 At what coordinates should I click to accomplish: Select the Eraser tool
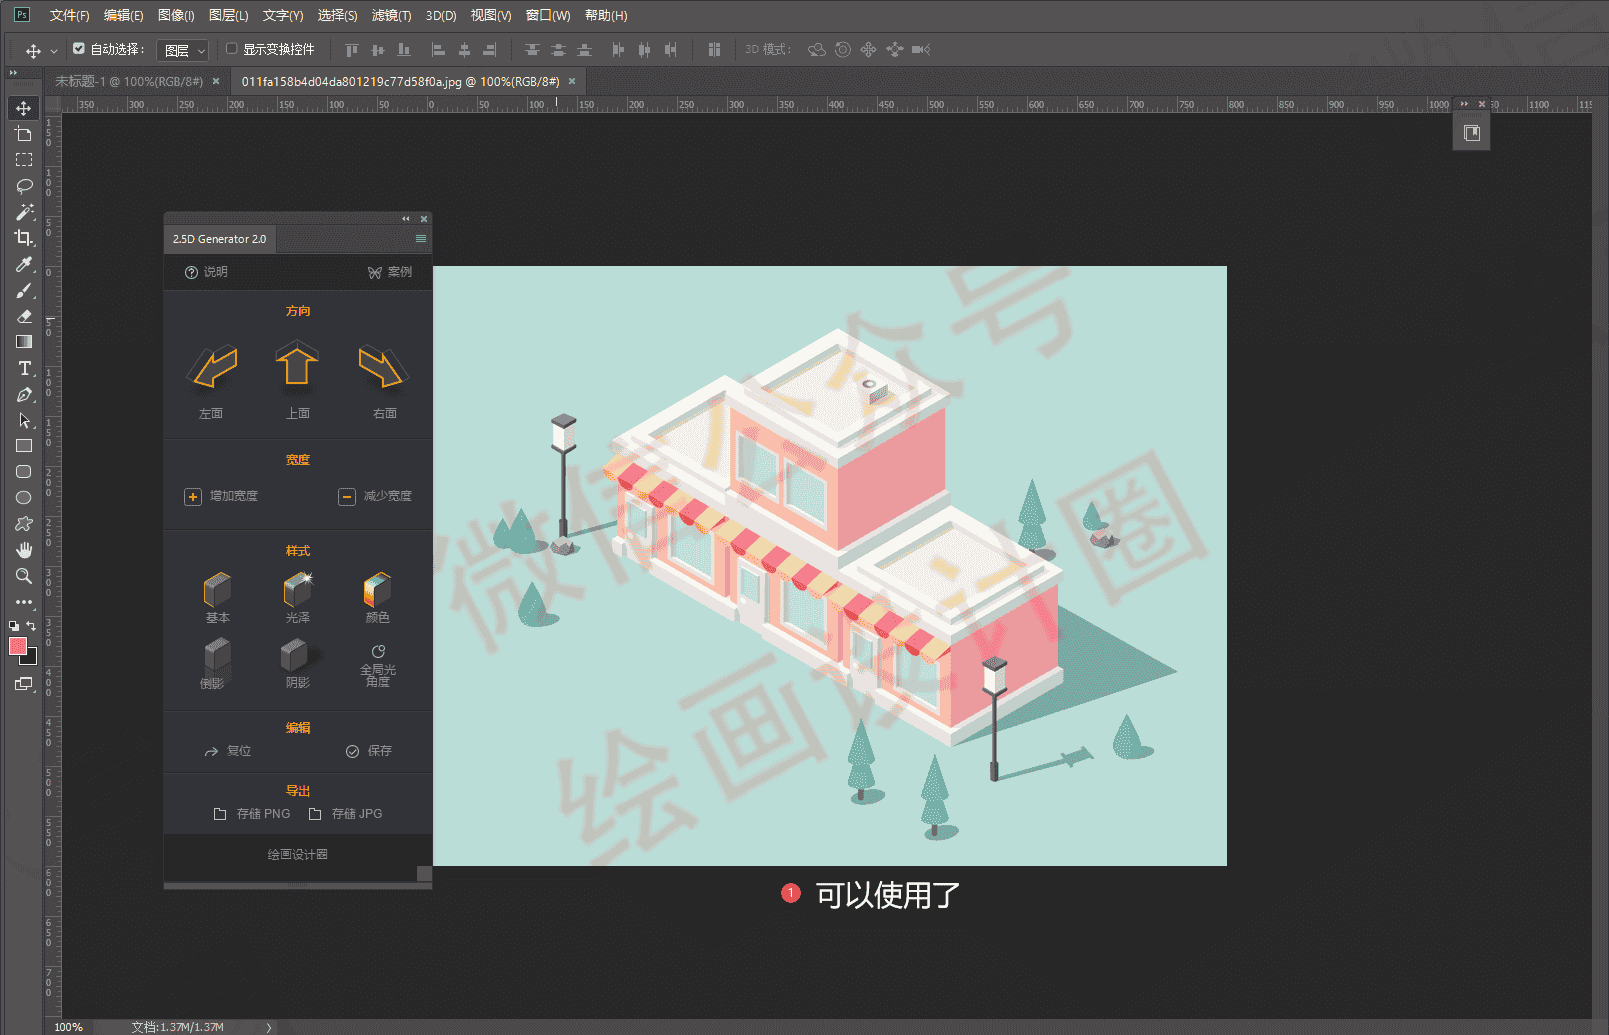tap(24, 316)
